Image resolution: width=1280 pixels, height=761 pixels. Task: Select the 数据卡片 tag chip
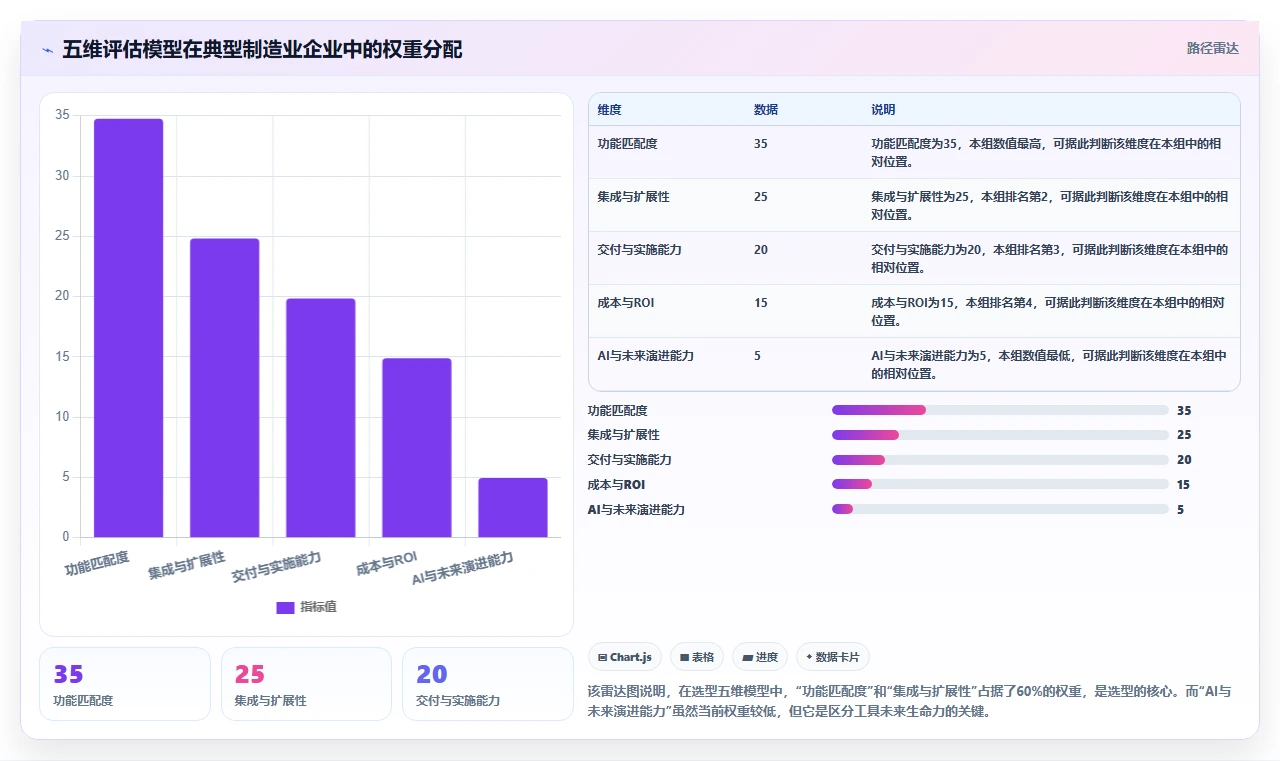[x=833, y=657]
